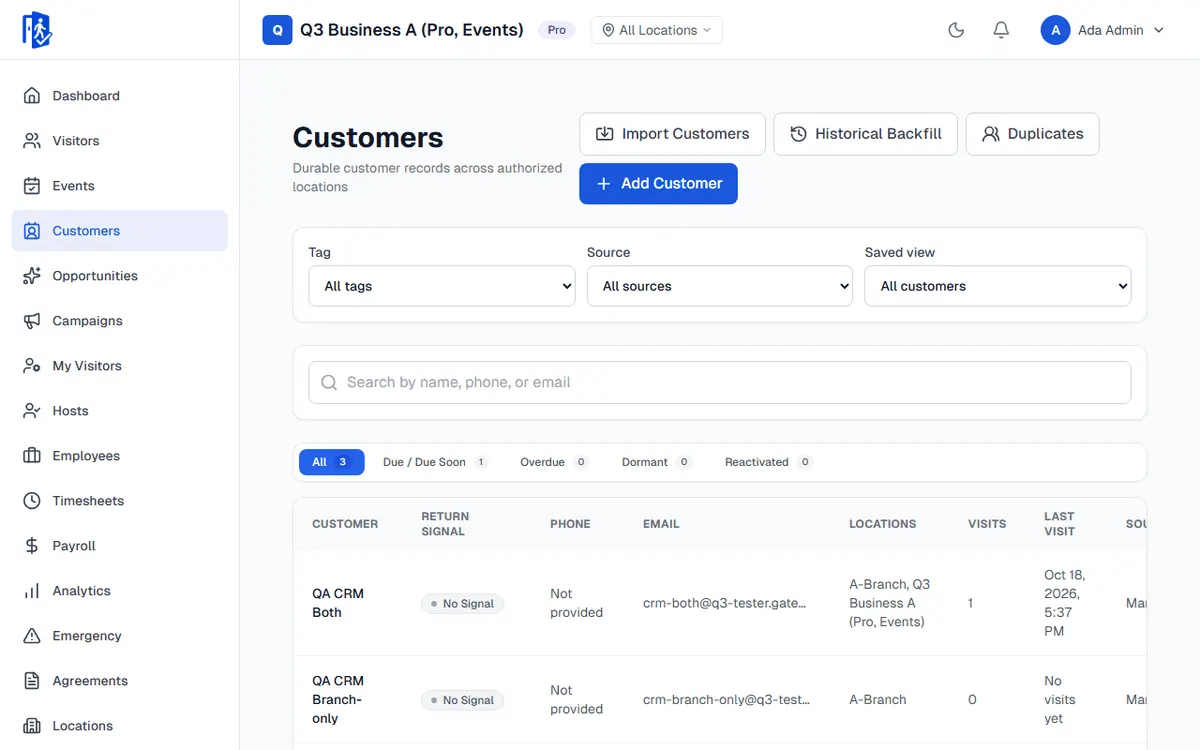Click the Email column header
Screen dimensions: 1200x750
tap(661, 524)
